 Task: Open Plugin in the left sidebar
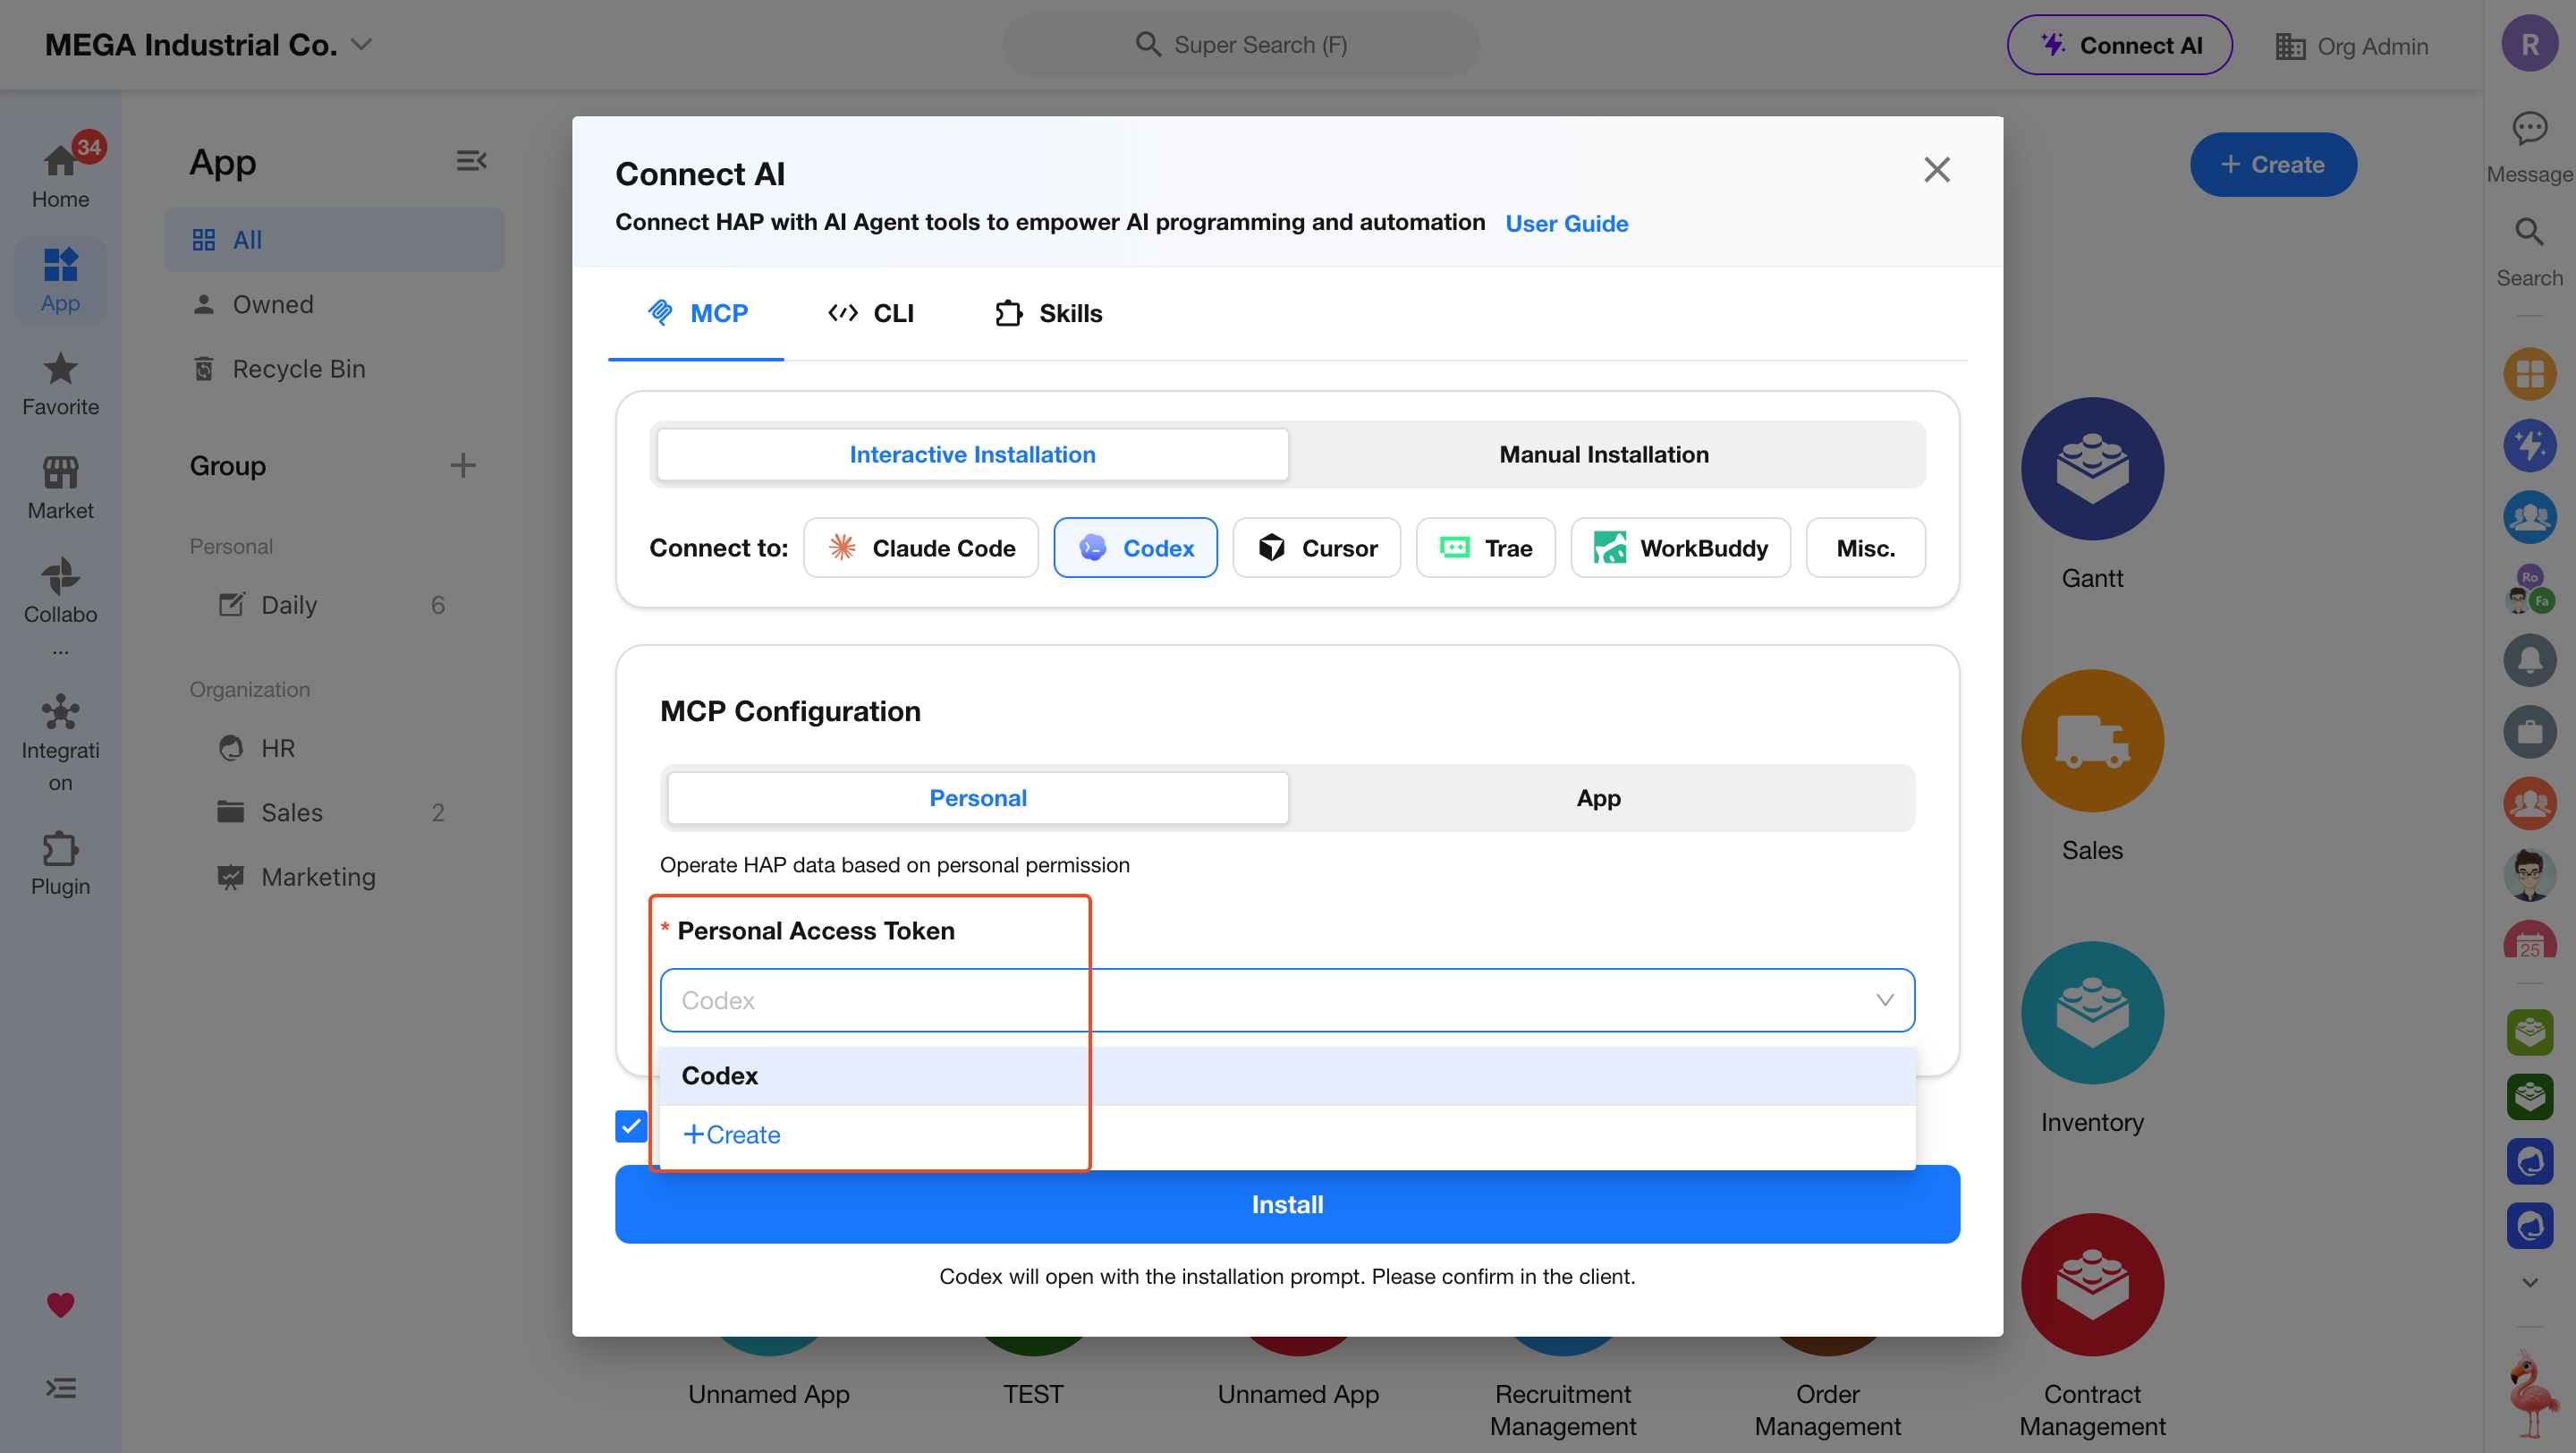click(x=60, y=864)
